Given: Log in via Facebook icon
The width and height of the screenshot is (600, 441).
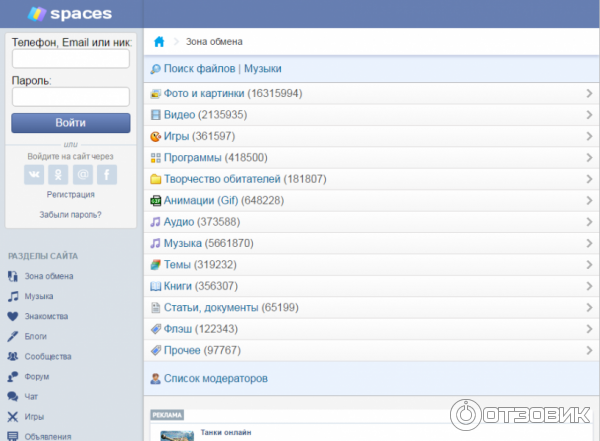Looking at the screenshot, I should 106,175.
